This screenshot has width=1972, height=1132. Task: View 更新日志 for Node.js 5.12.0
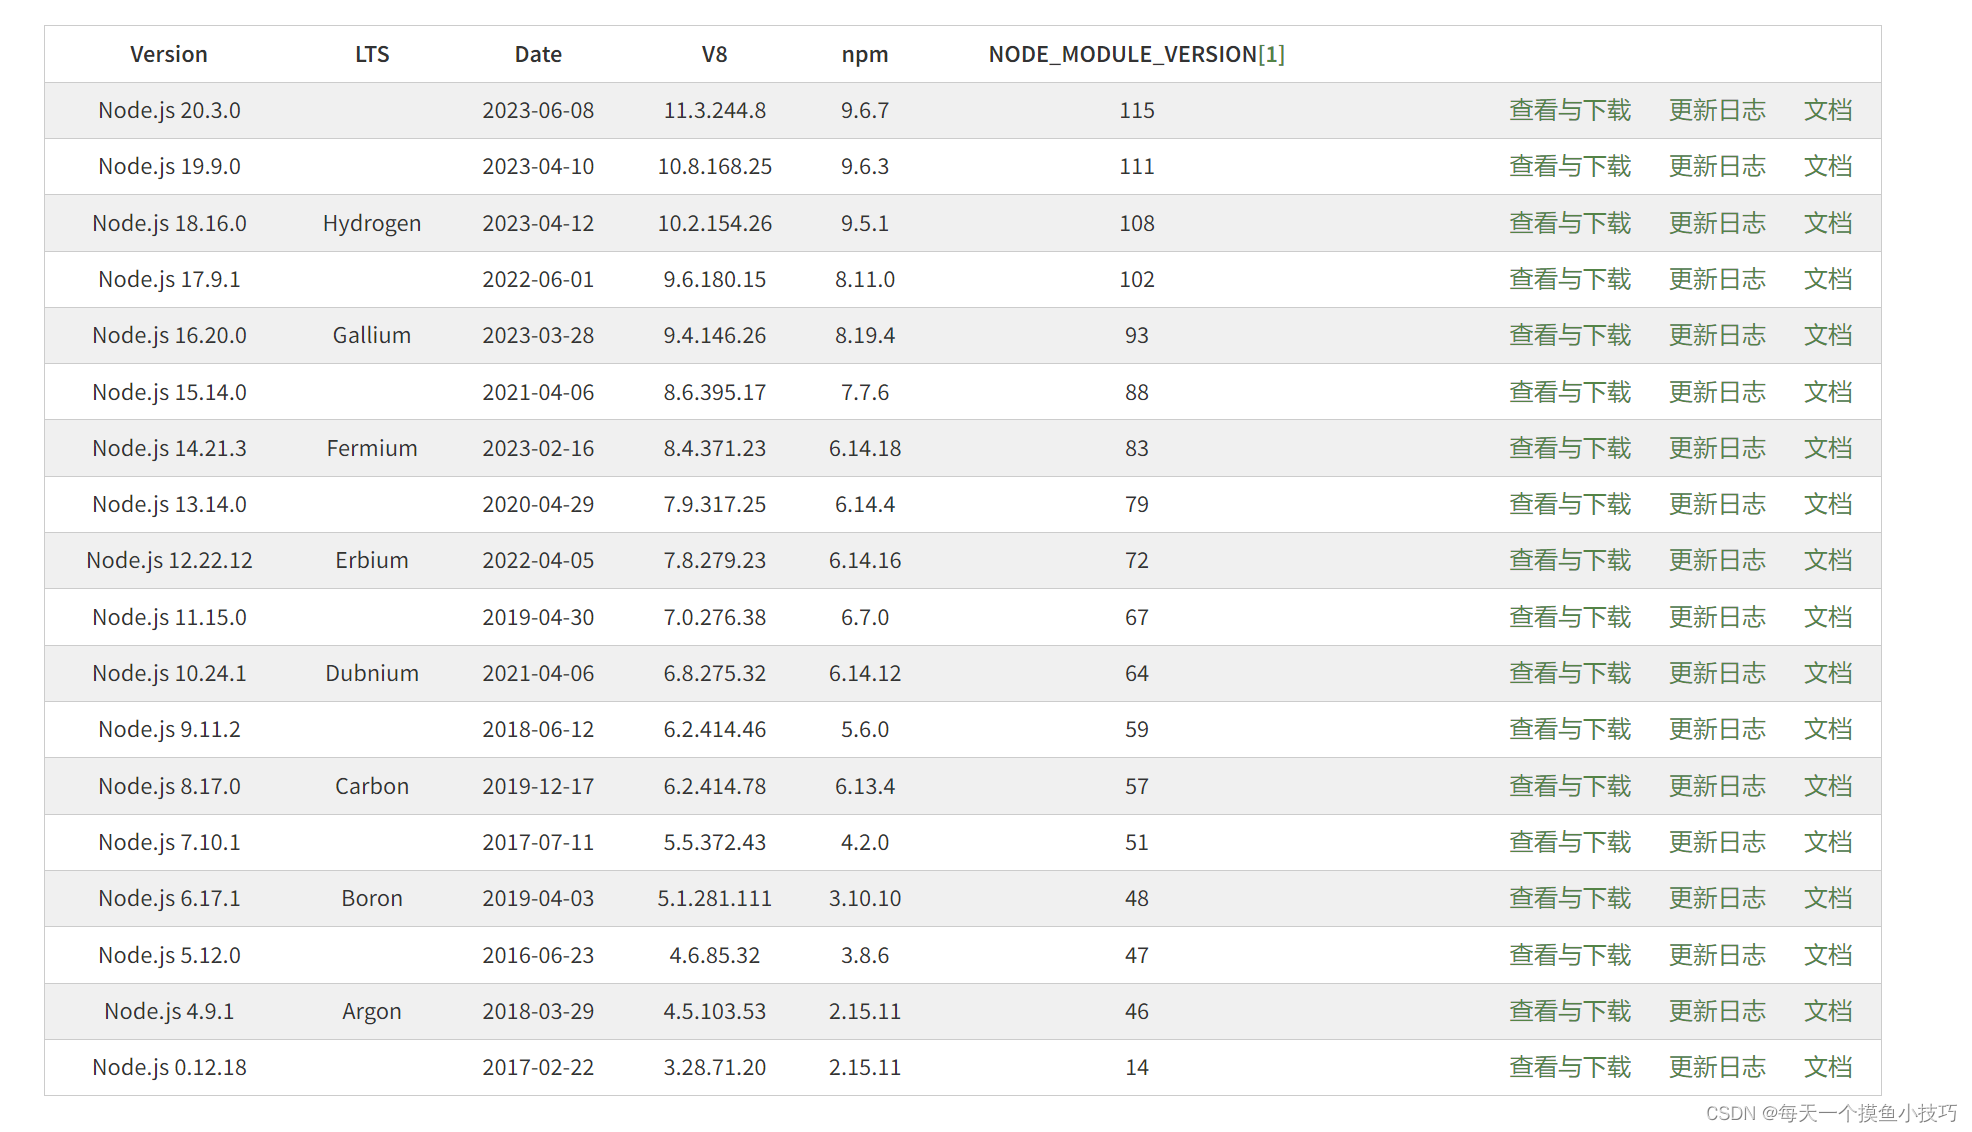(1717, 955)
